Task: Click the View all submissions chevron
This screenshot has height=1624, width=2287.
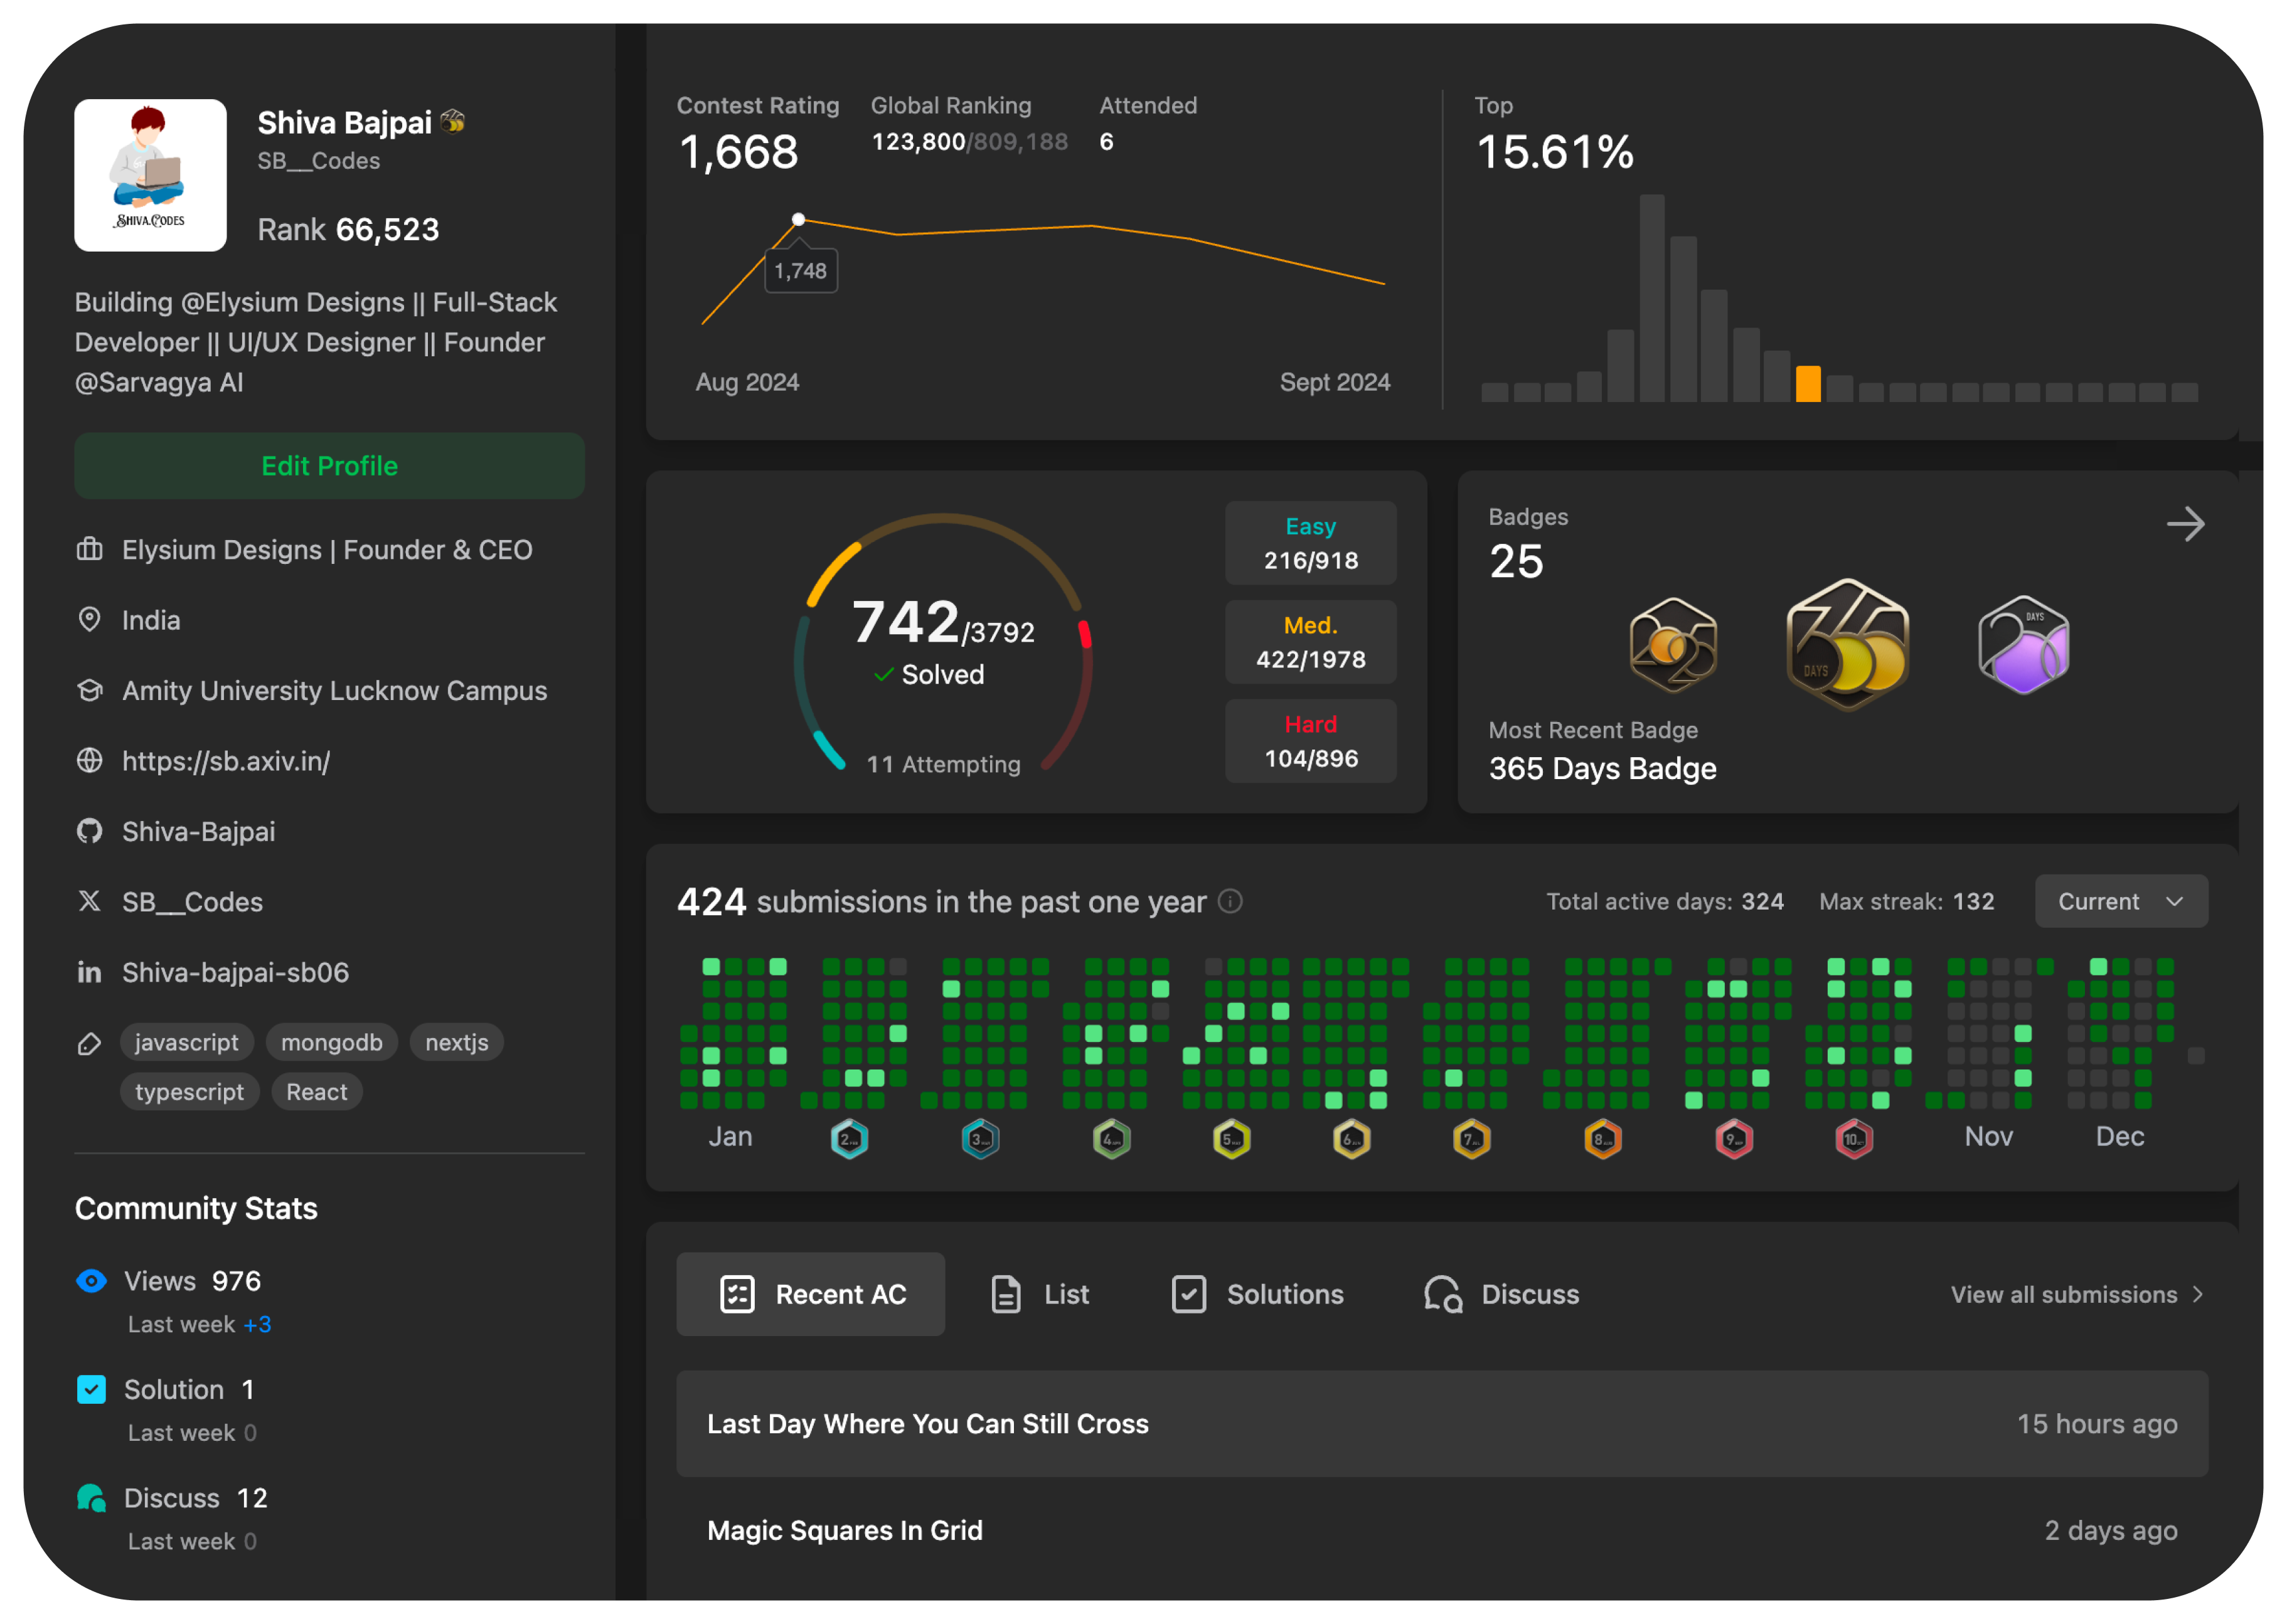Action: point(2197,1295)
